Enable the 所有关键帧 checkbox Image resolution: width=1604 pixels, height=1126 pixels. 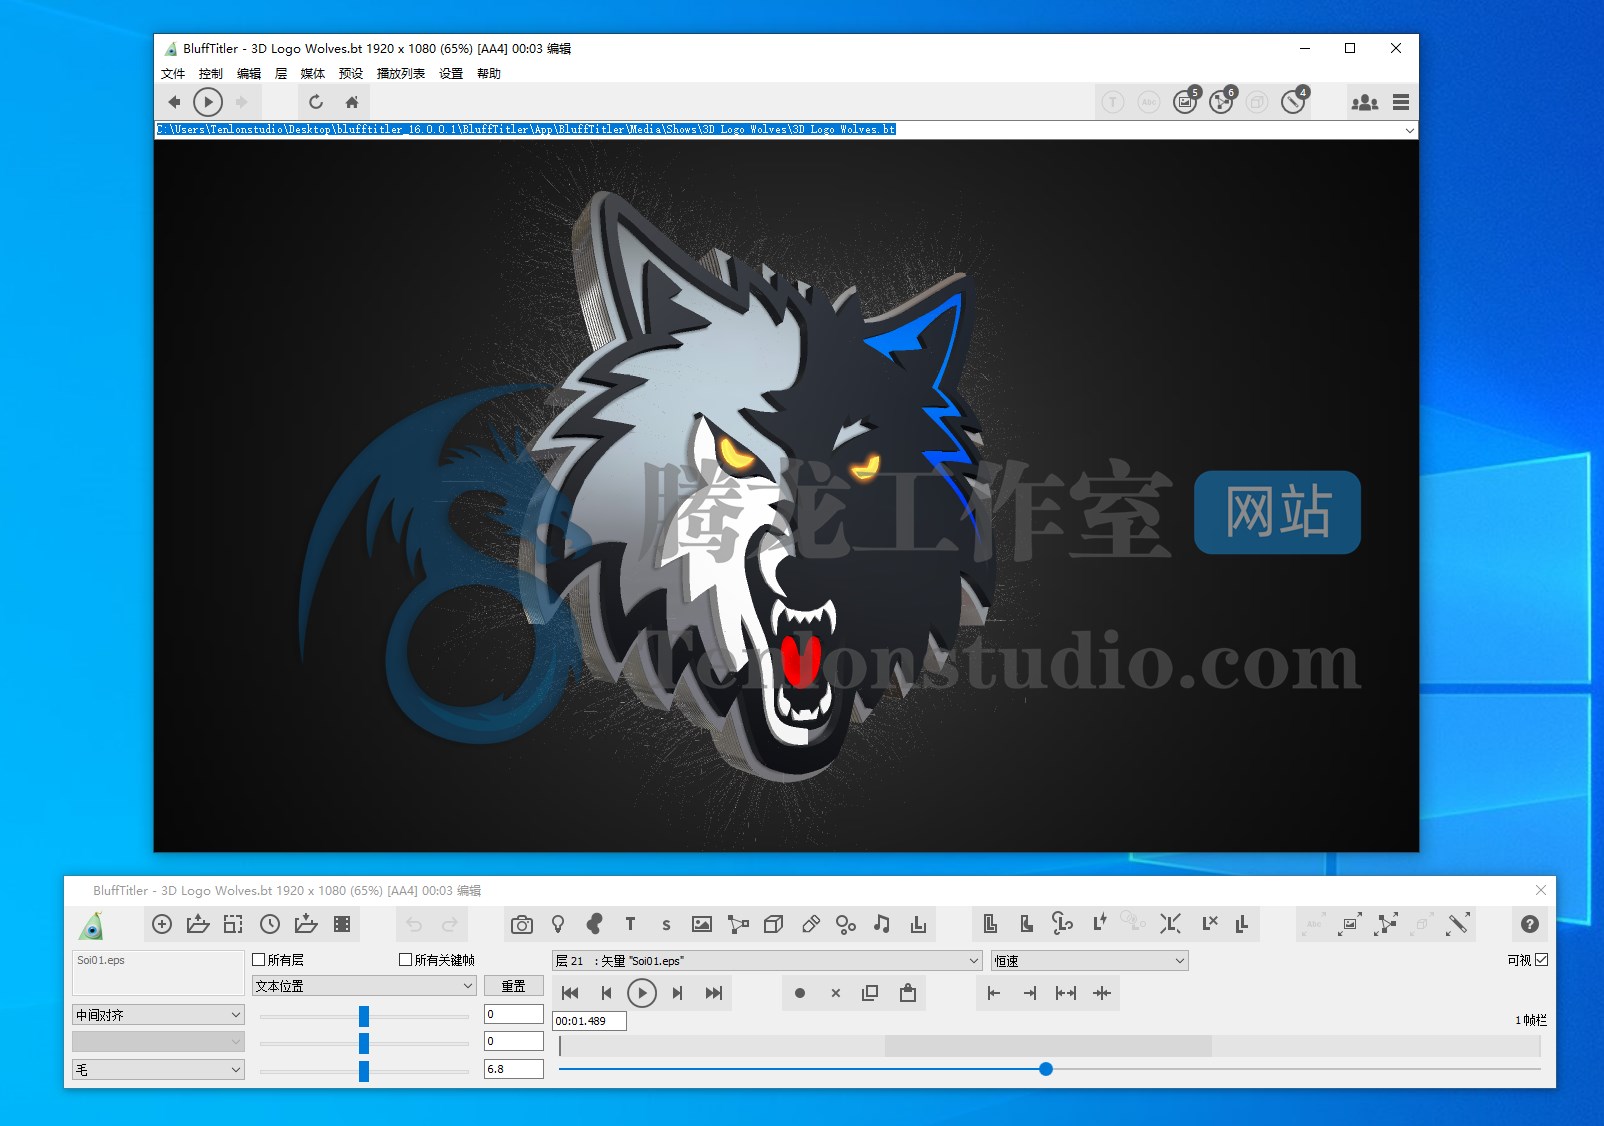pyautogui.click(x=405, y=960)
